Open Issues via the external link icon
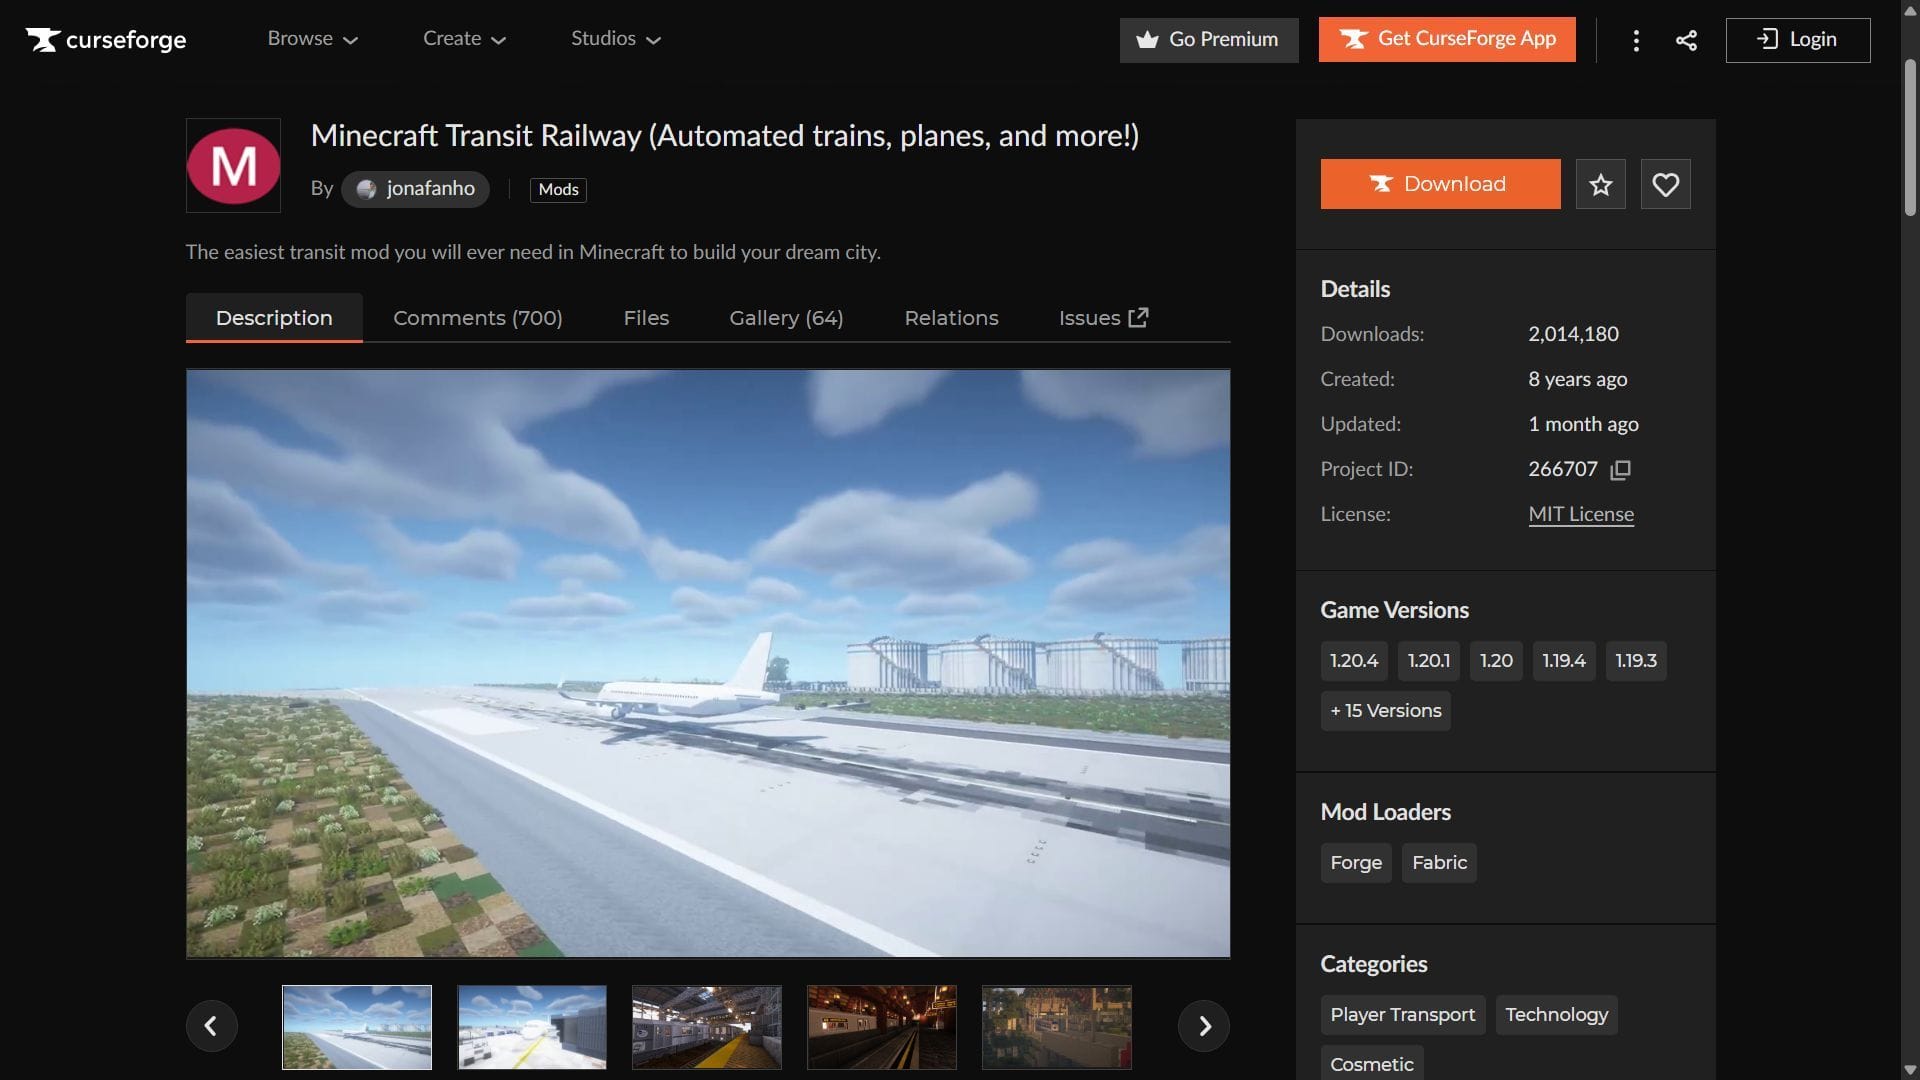This screenshot has height=1080, width=1920. [1137, 317]
